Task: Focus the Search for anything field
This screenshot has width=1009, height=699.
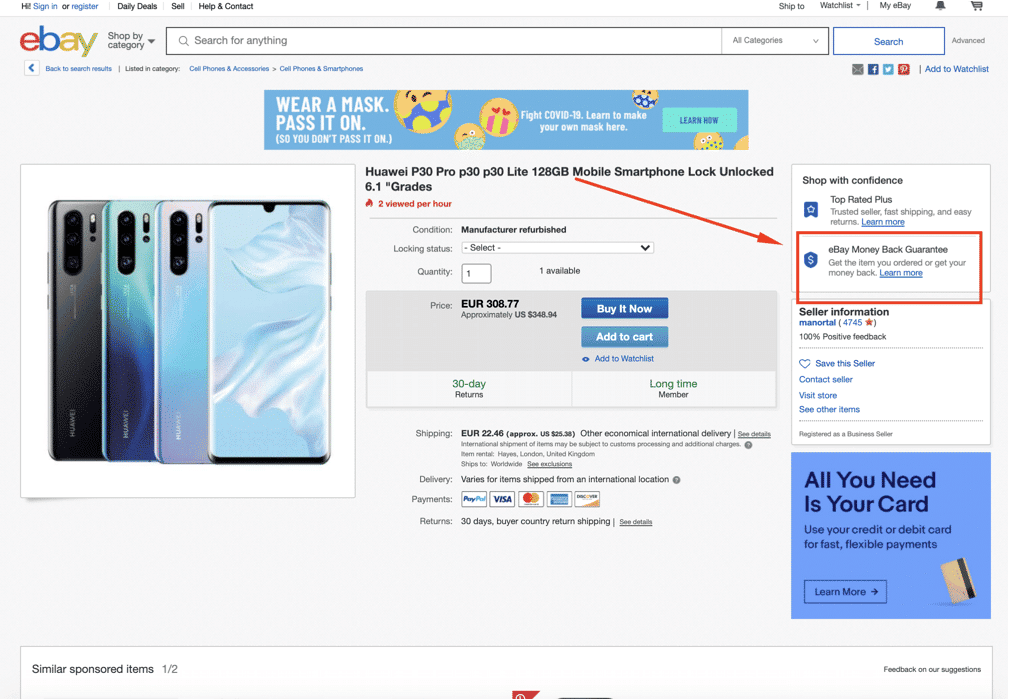Action: tap(444, 41)
